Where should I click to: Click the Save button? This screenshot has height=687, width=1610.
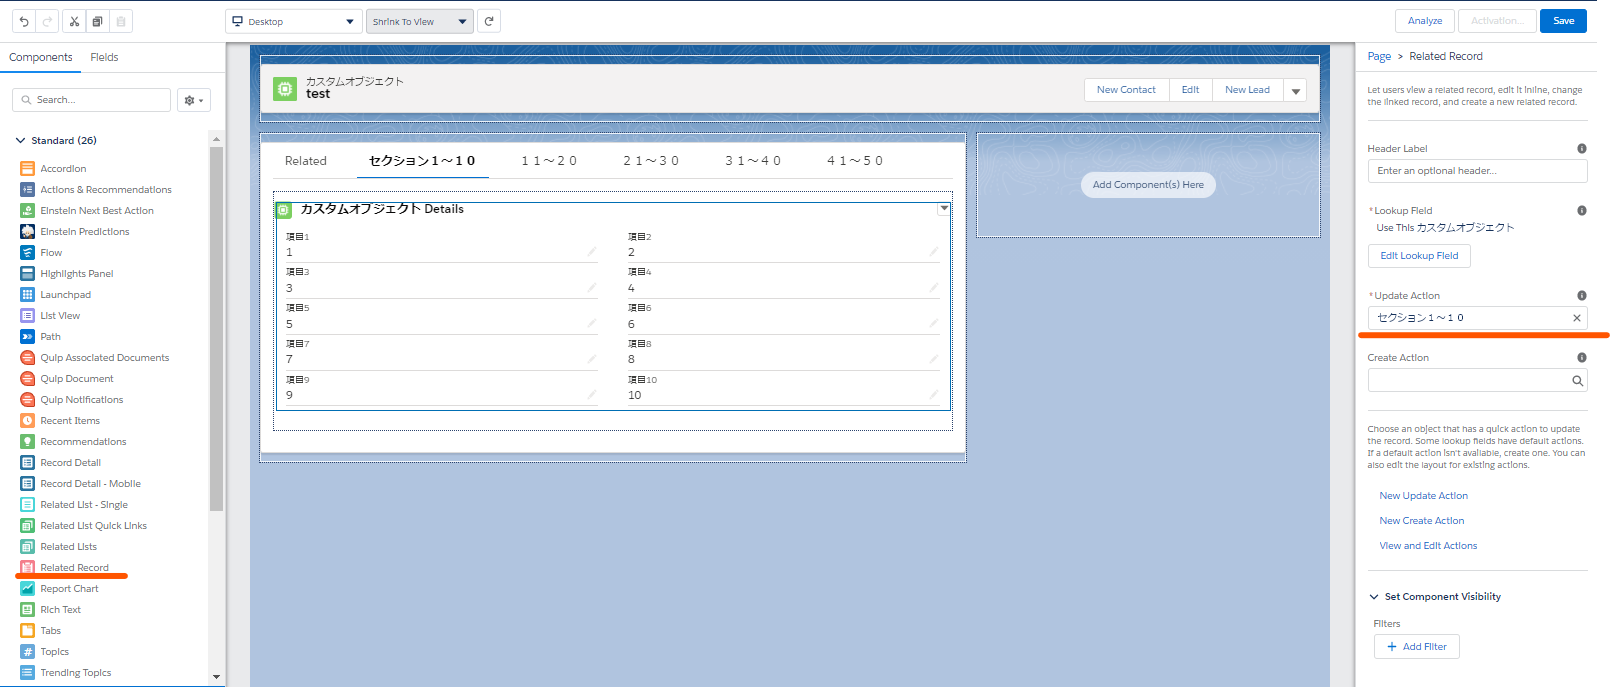coord(1563,21)
